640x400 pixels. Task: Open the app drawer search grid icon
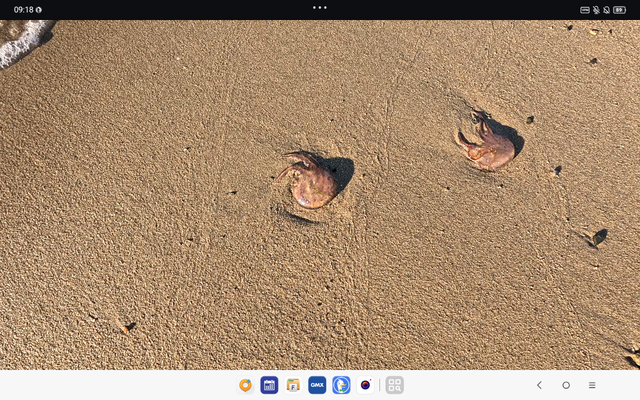coord(395,385)
